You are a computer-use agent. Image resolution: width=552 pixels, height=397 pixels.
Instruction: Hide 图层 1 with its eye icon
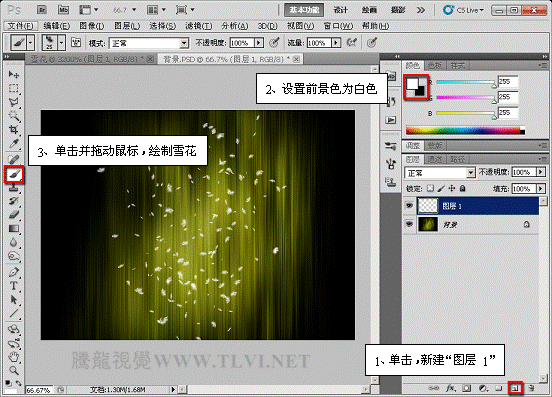409,205
